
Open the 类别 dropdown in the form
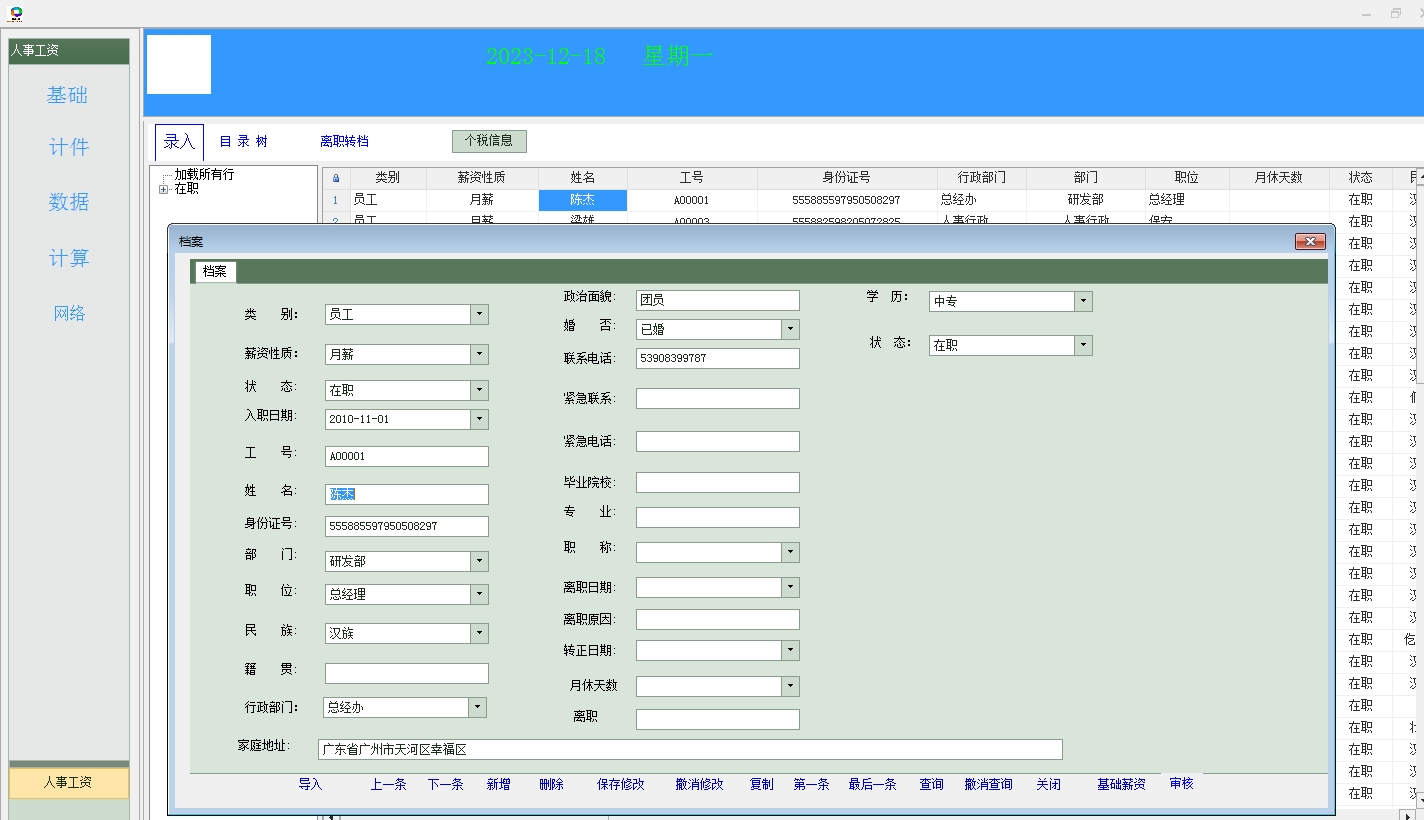click(x=479, y=314)
